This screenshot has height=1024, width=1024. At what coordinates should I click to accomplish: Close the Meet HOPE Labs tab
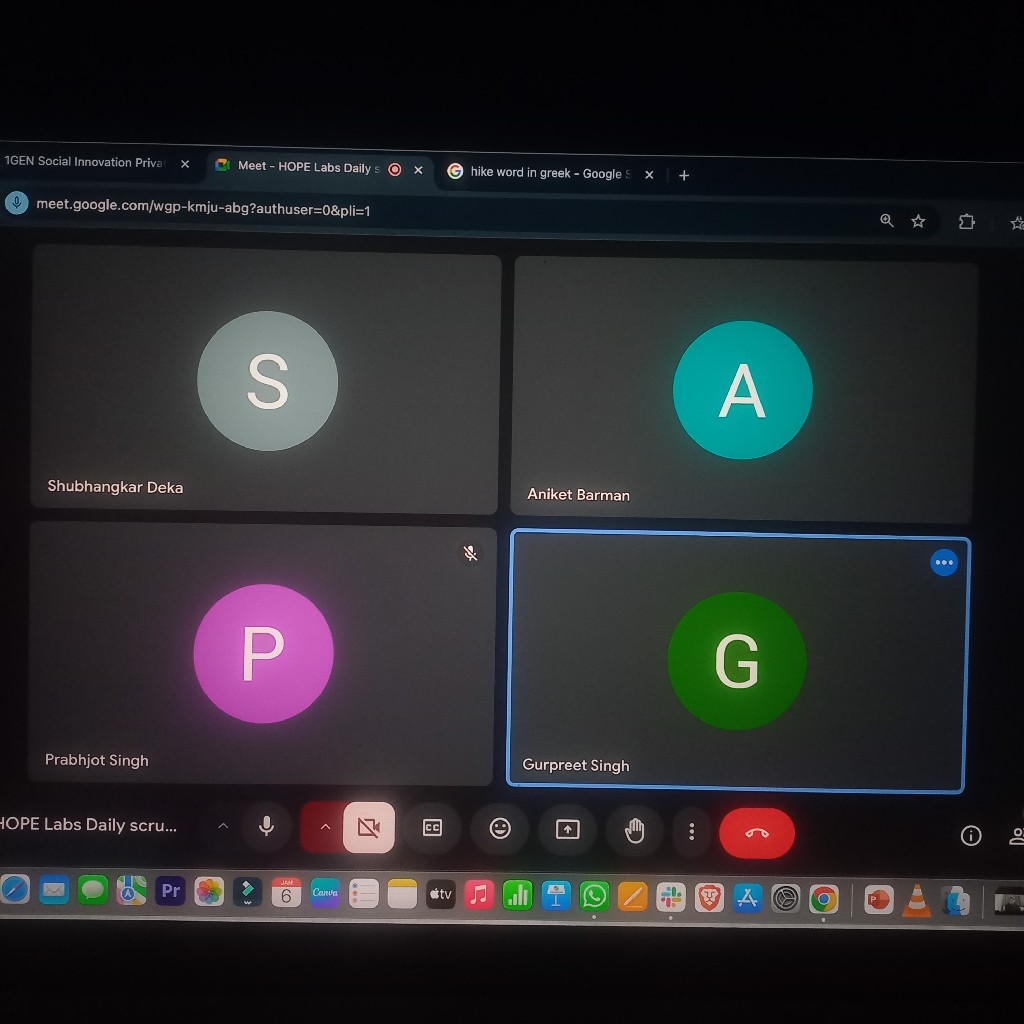pos(419,170)
